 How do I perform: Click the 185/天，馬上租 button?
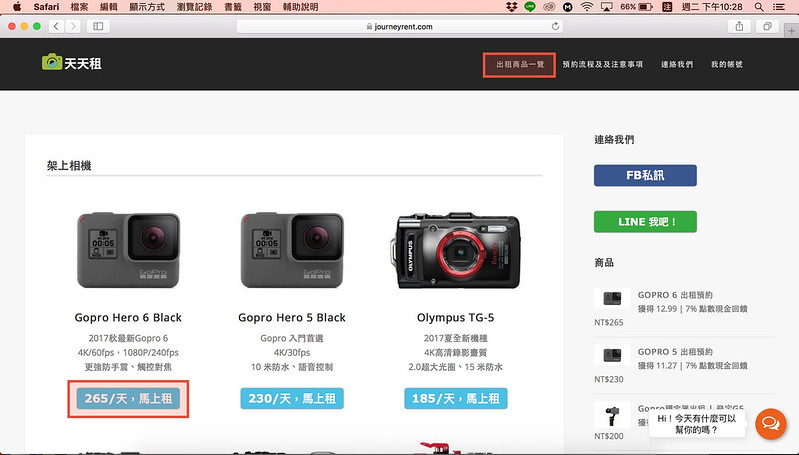pyautogui.click(x=456, y=398)
